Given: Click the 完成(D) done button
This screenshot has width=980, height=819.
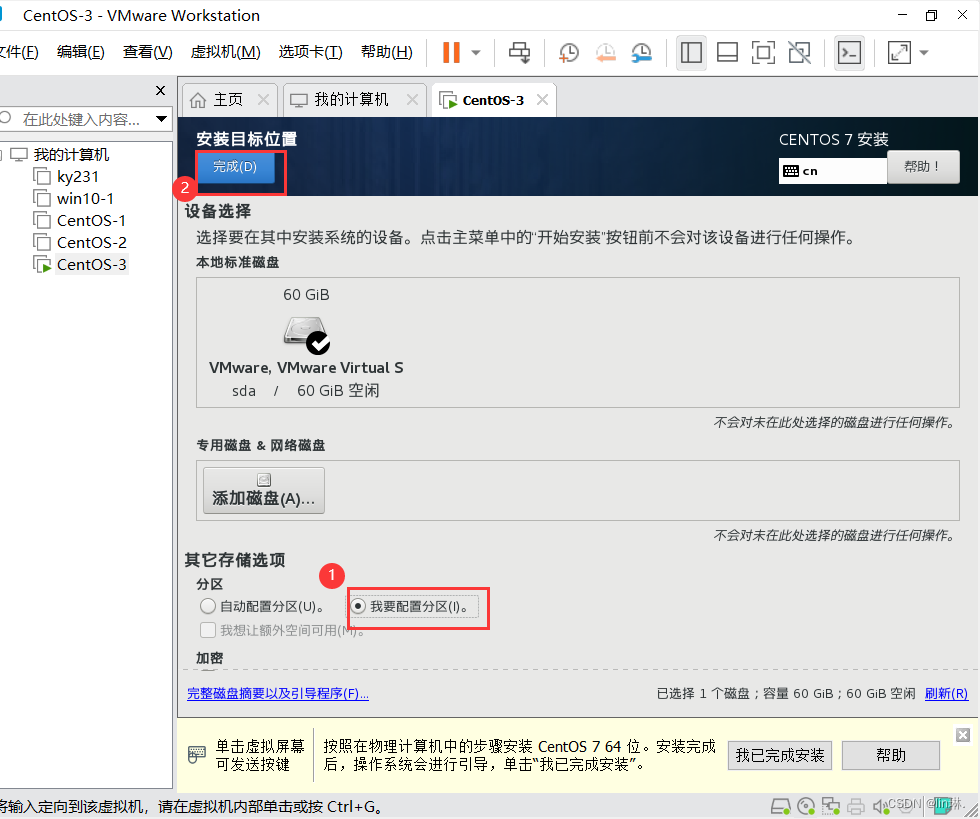Looking at the screenshot, I should point(235,167).
